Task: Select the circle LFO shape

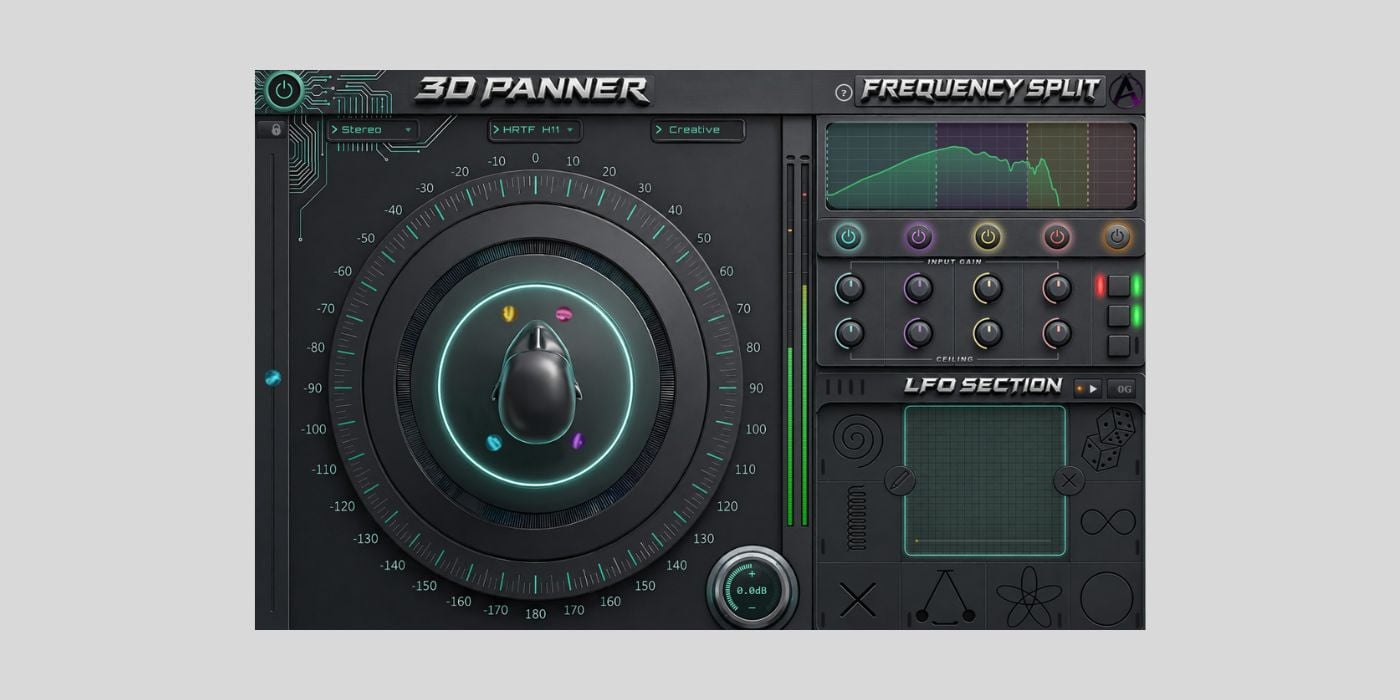Action: (x=1107, y=598)
